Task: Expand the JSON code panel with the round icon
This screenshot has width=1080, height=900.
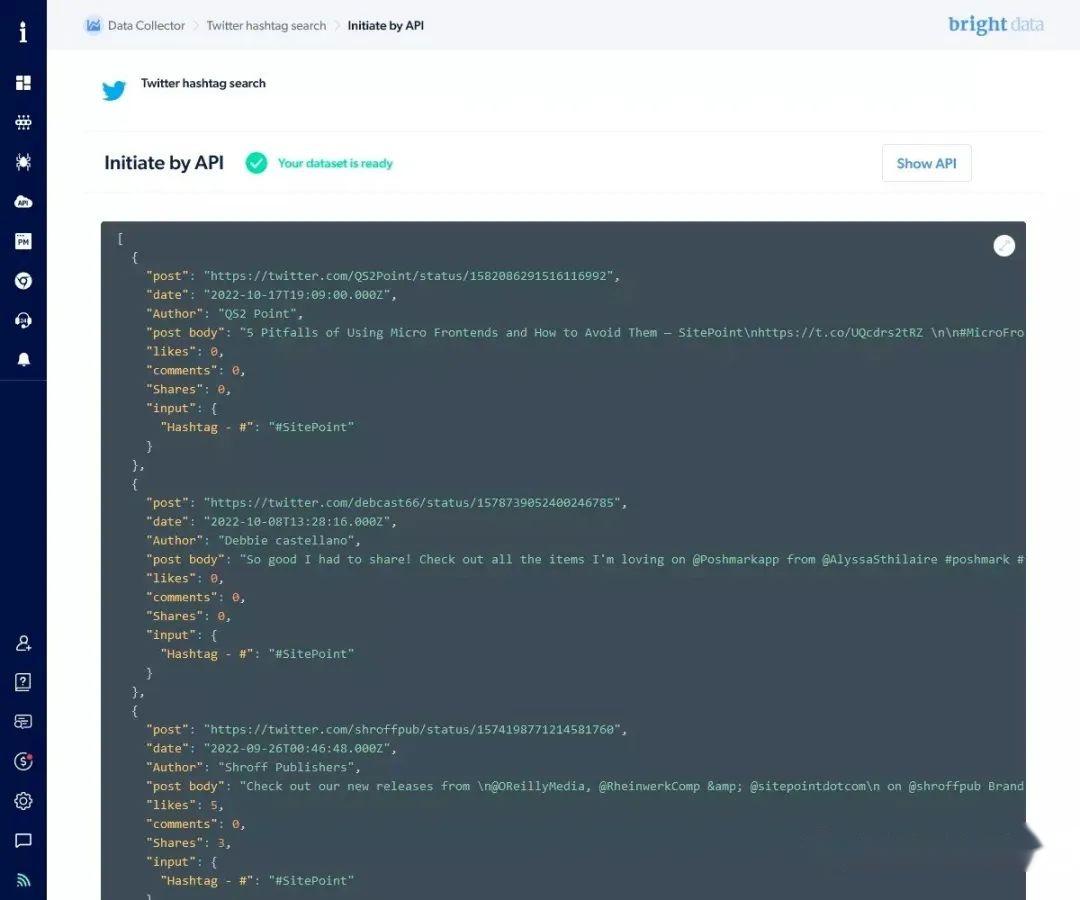Action: pos(1004,246)
